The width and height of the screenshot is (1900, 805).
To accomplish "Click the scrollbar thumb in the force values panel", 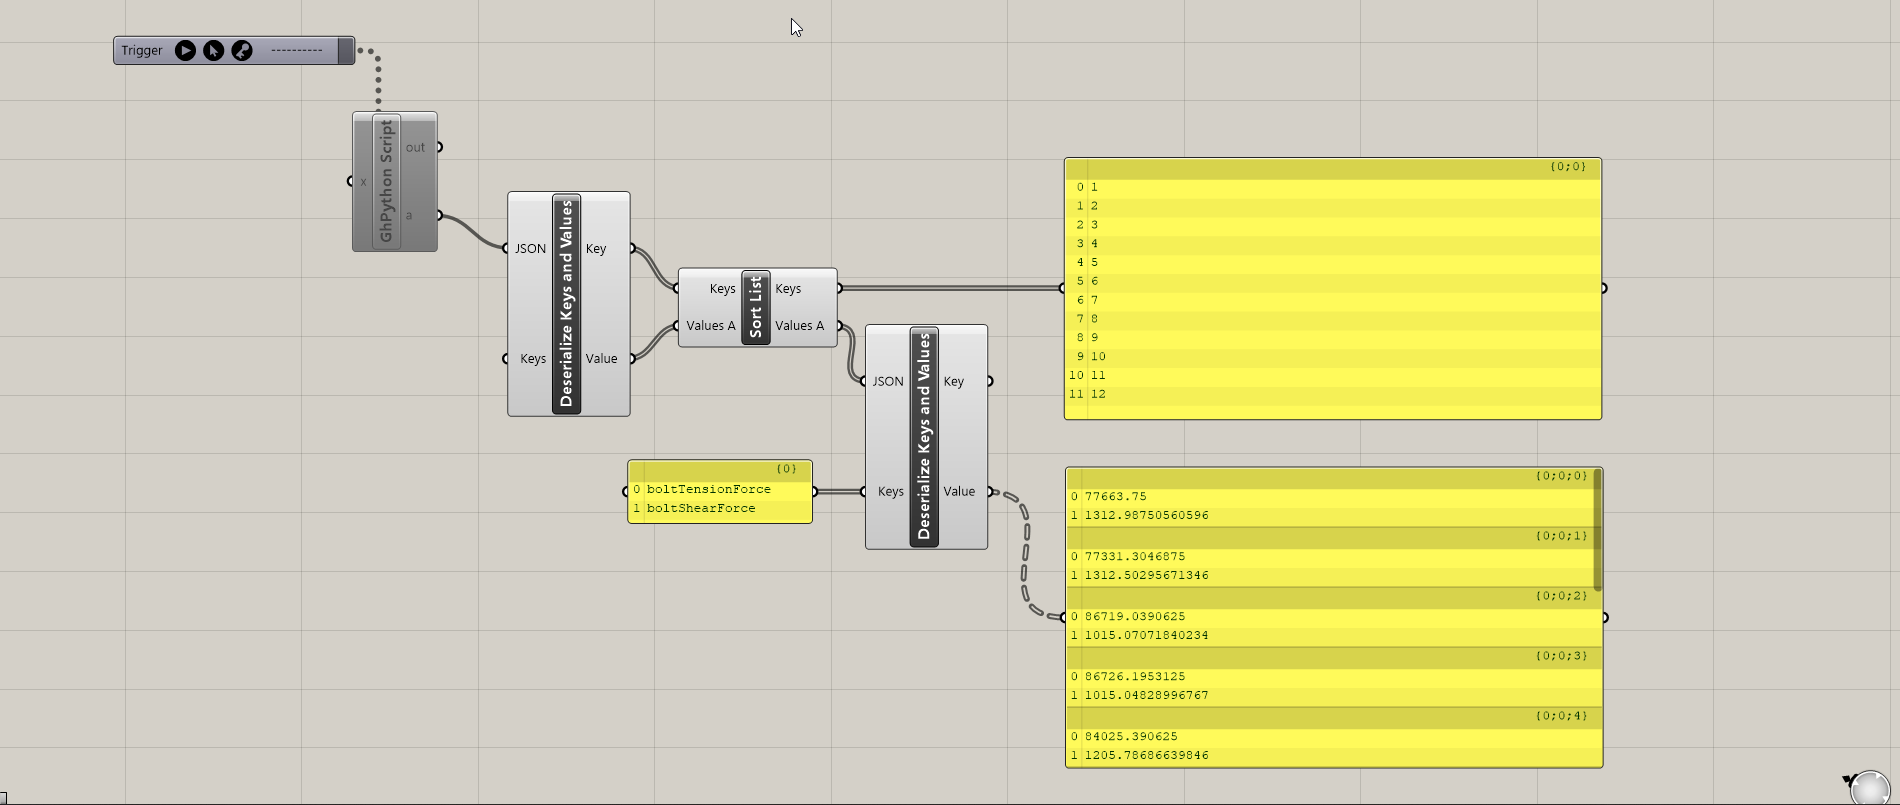I will (x=1597, y=530).
